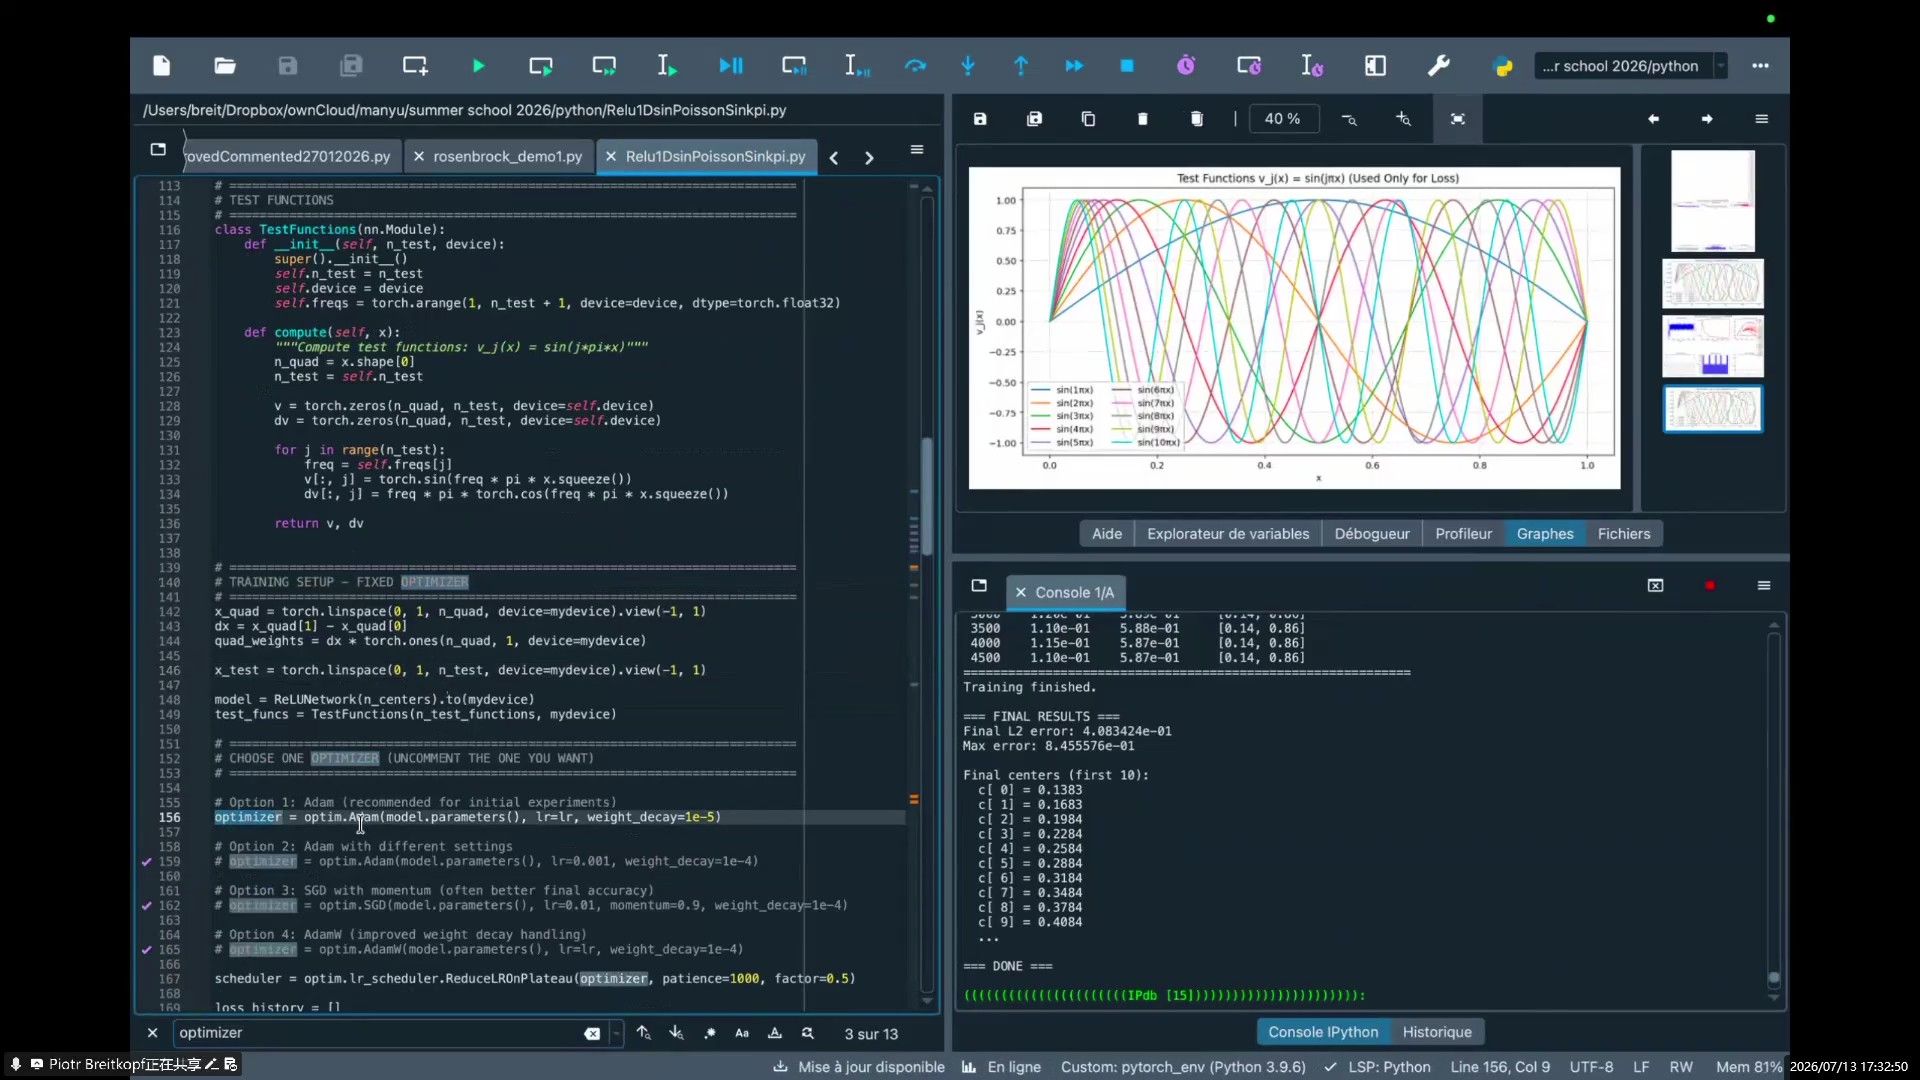Clear the find search text

point(592,1034)
